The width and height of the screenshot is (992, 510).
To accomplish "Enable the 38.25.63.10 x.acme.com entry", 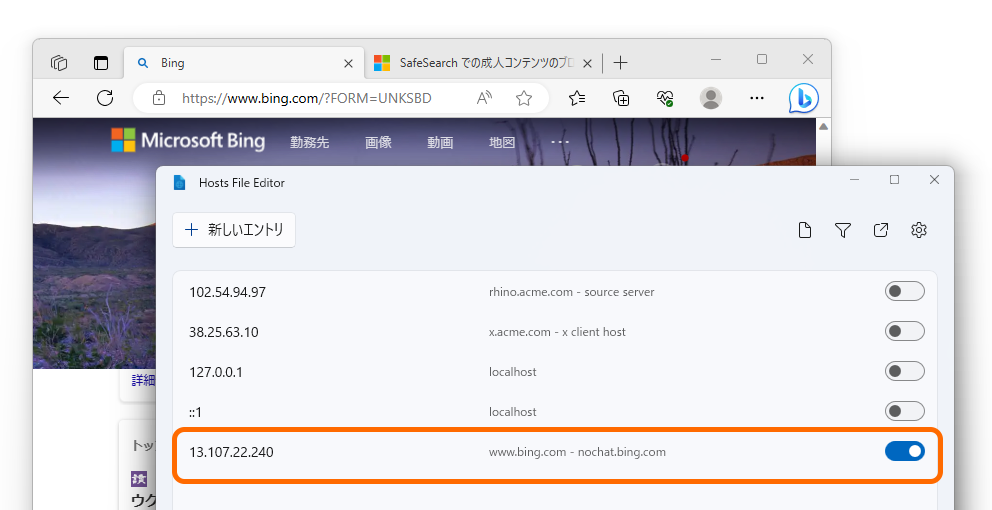I will tap(905, 331).
